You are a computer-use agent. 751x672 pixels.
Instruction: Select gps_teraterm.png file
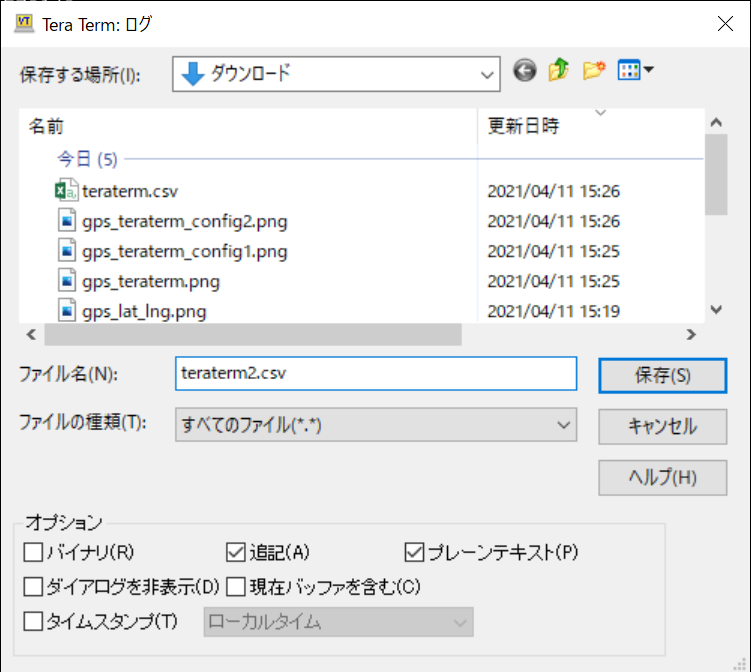point(150,281)
